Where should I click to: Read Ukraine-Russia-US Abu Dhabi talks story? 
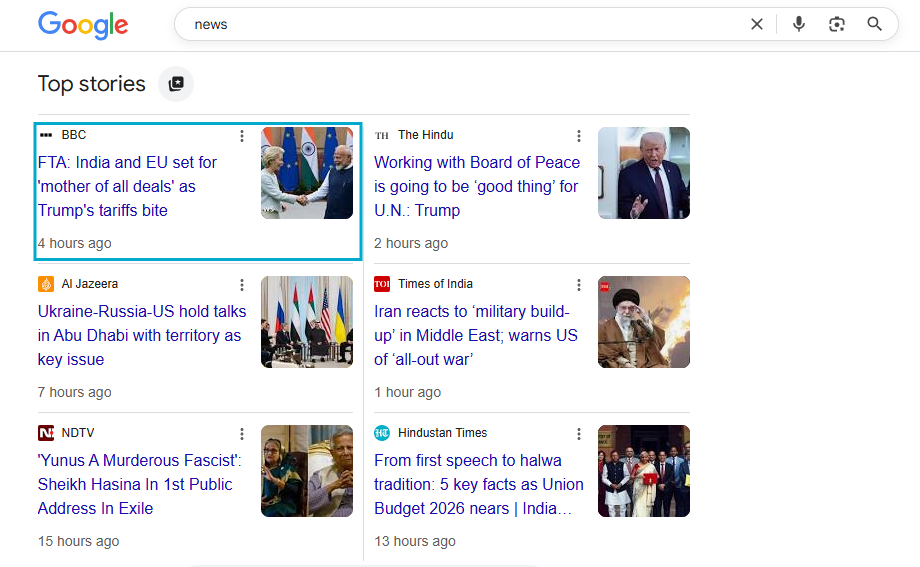point(139,335)
